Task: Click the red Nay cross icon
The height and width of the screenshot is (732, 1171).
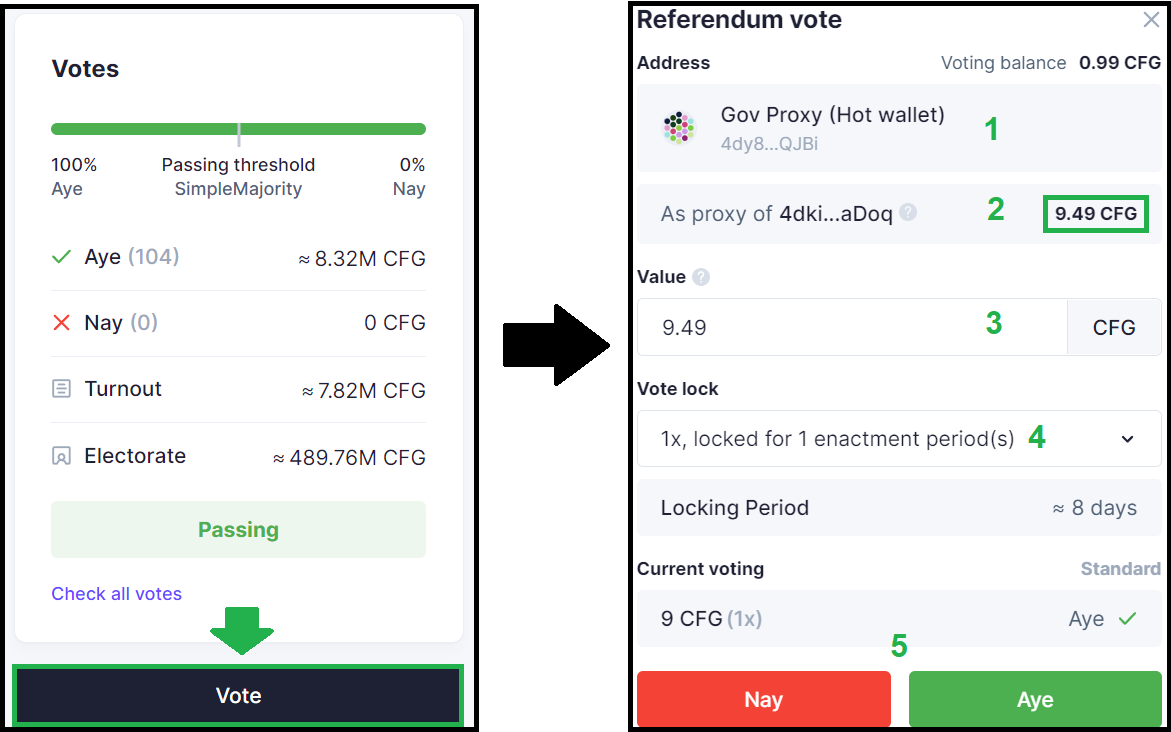Action: click(61, 323)
